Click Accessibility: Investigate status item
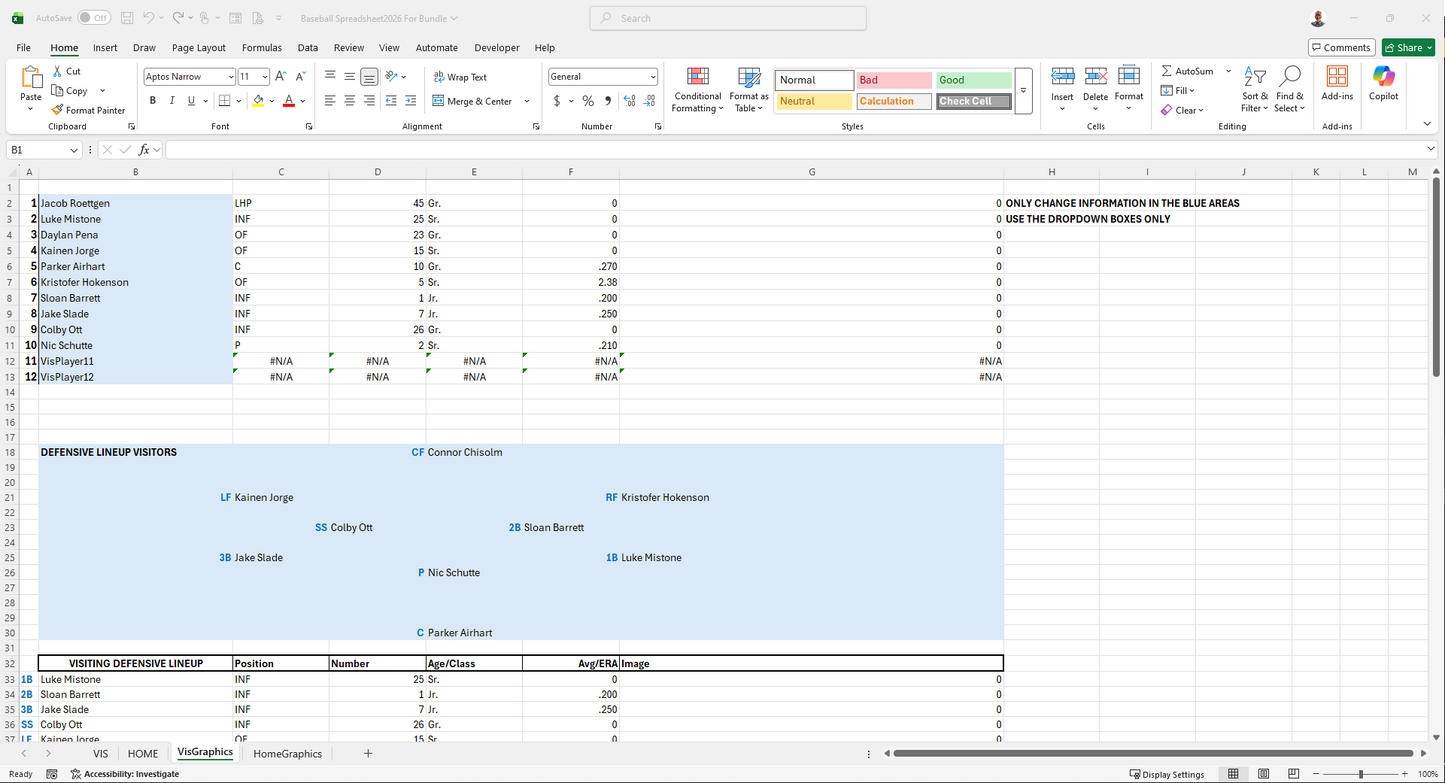Image resolution: width=1445 pixels, height=783 pixels. (x=125, y=774)
